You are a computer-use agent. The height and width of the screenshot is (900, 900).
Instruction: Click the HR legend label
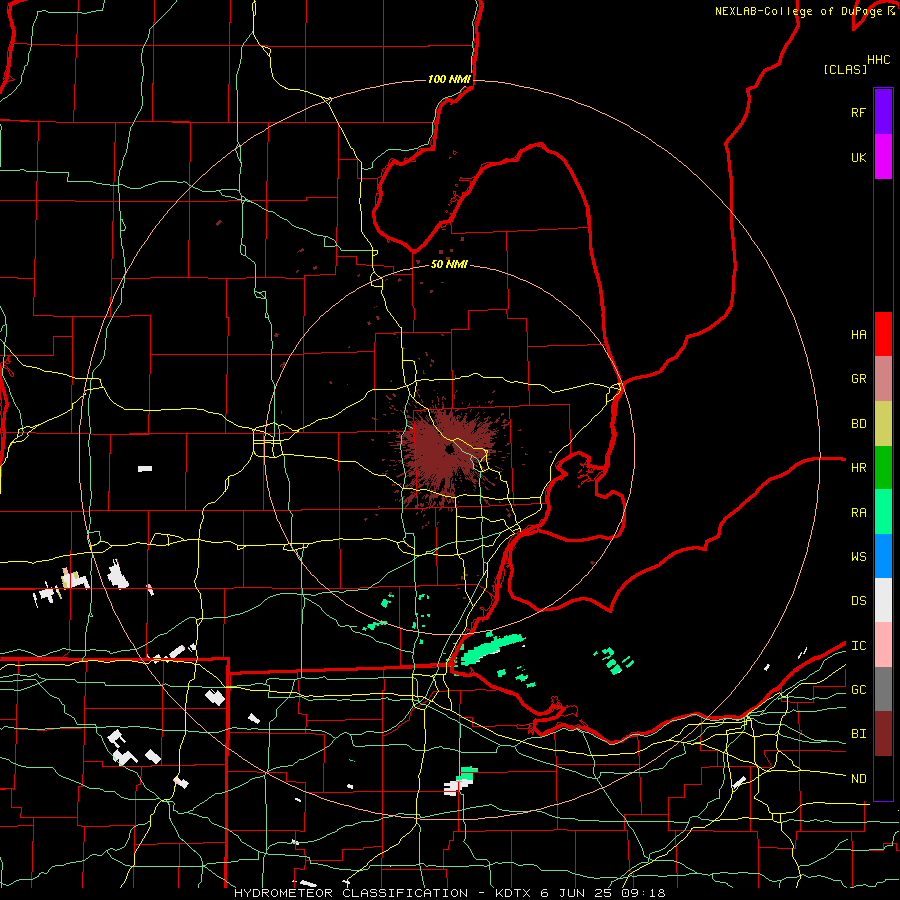point(858,468)
